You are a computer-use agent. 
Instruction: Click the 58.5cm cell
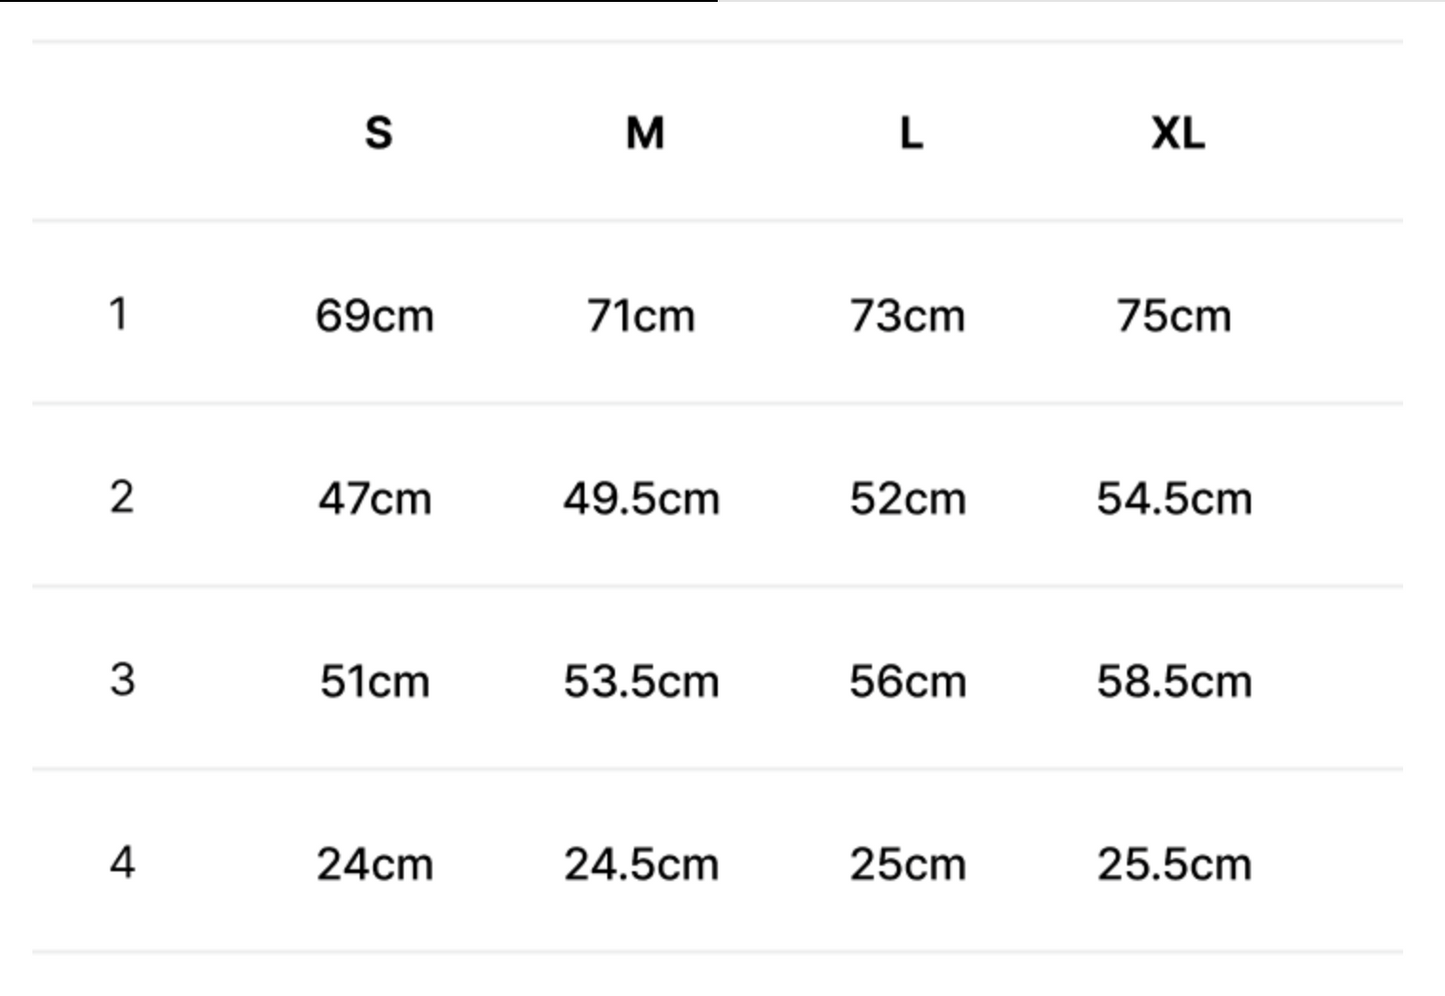1174,682
